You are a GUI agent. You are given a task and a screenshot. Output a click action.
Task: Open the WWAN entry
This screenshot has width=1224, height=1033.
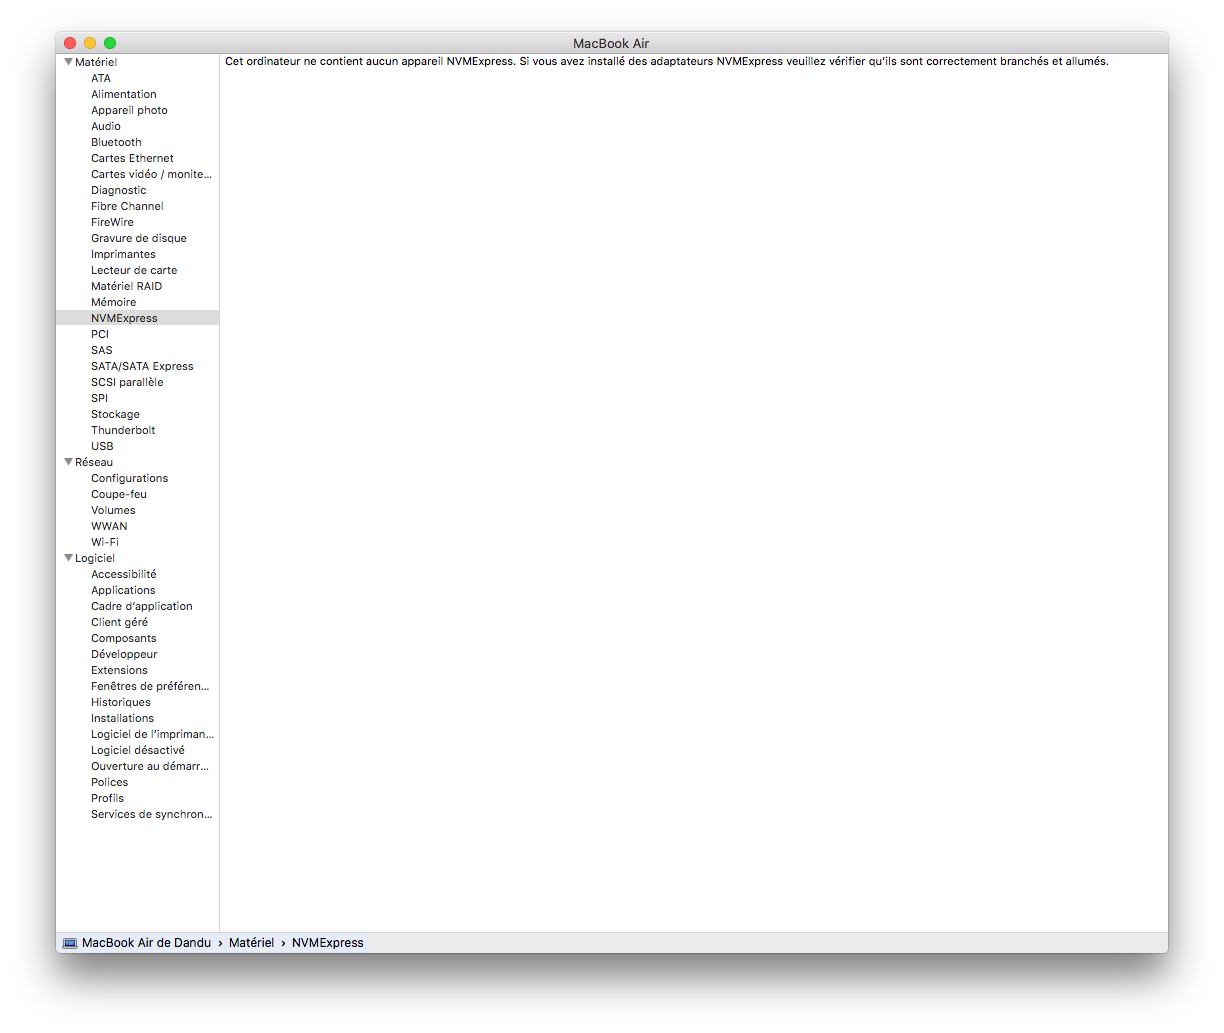pyautogui.click(x=109, y=526)
